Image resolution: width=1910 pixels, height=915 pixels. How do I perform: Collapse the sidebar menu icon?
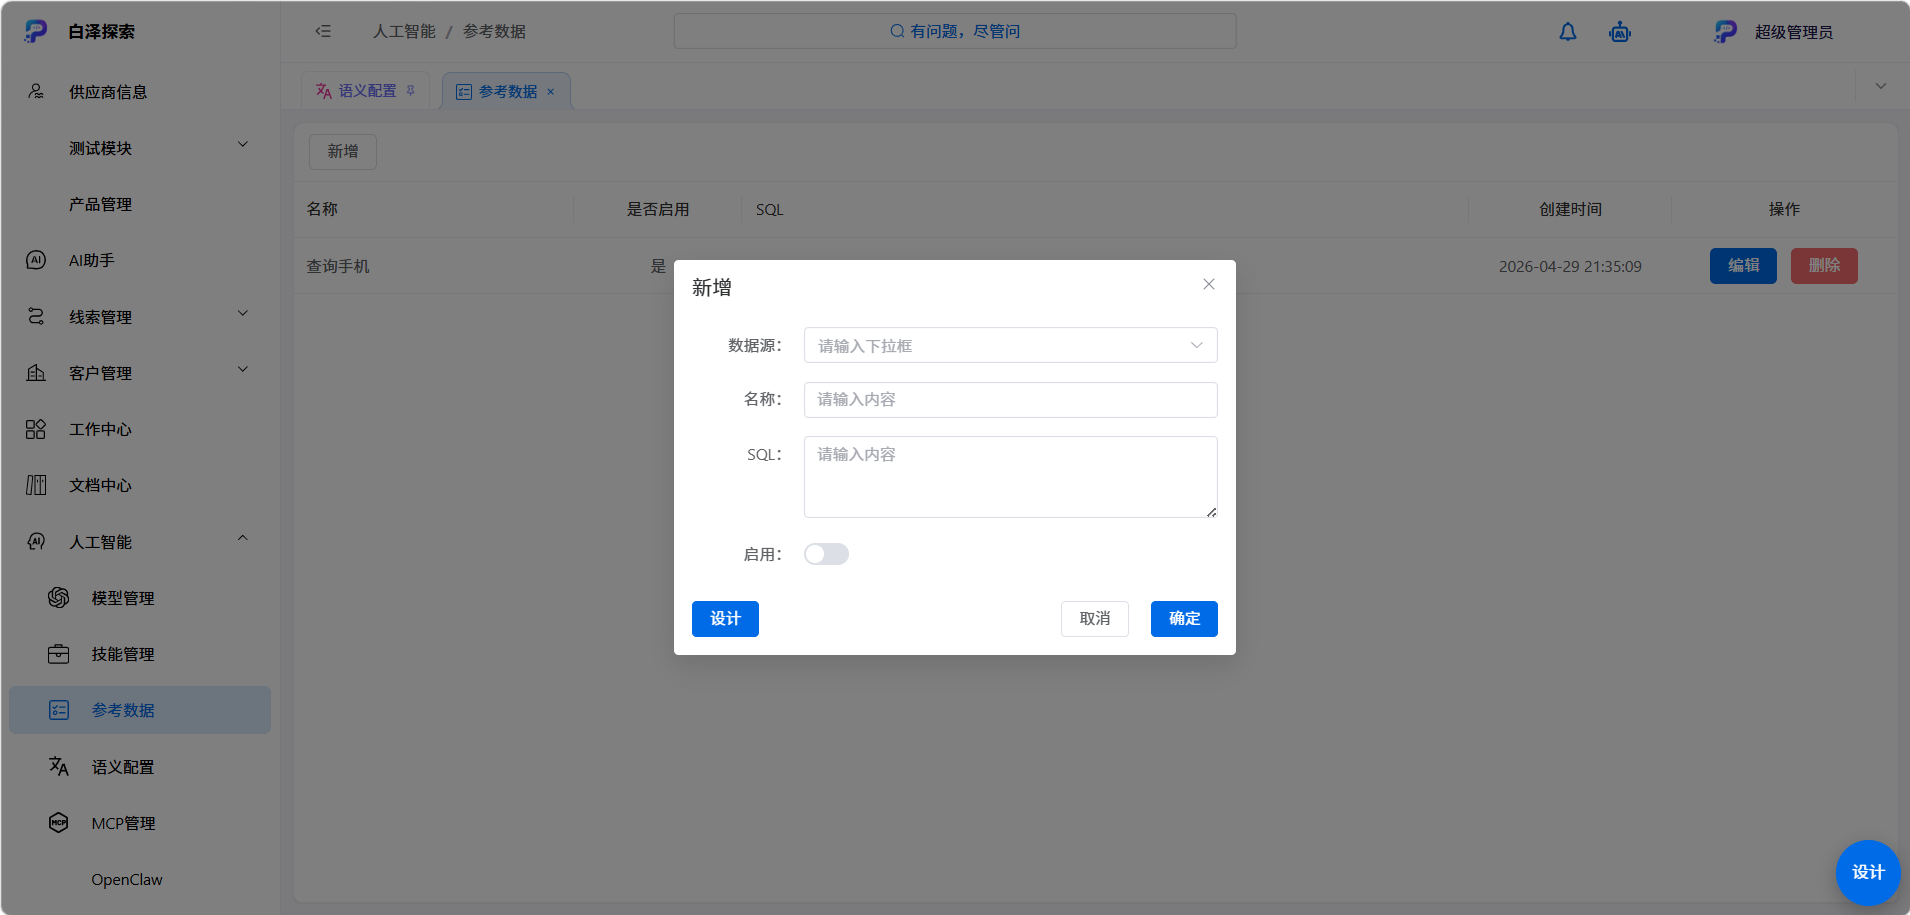323,31
